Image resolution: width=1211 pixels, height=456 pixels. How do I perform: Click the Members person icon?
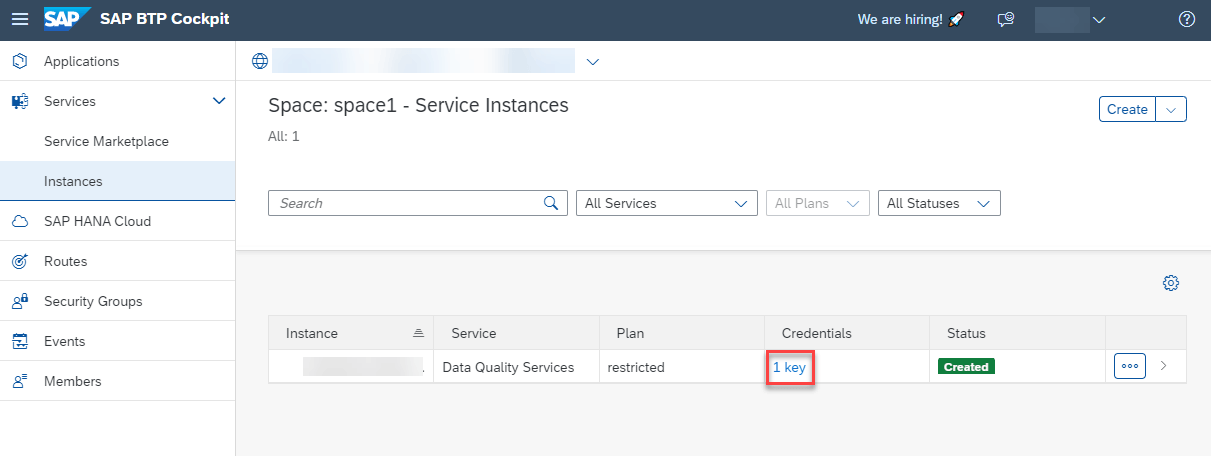(x=19, y=381)
